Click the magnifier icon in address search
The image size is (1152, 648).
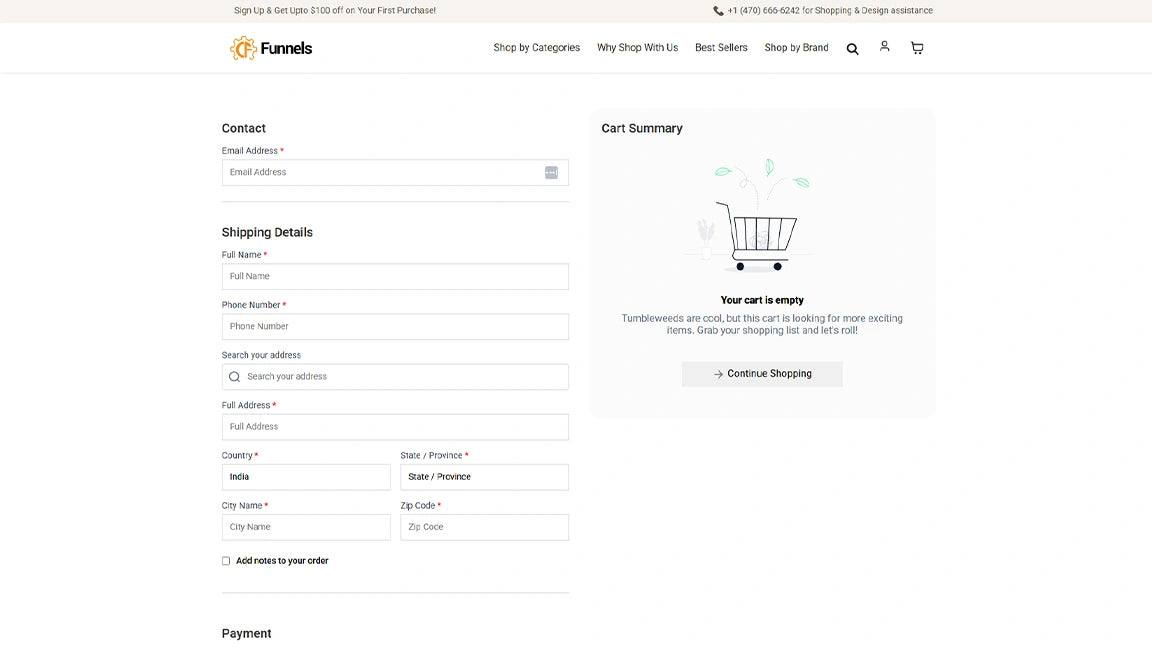234,377
